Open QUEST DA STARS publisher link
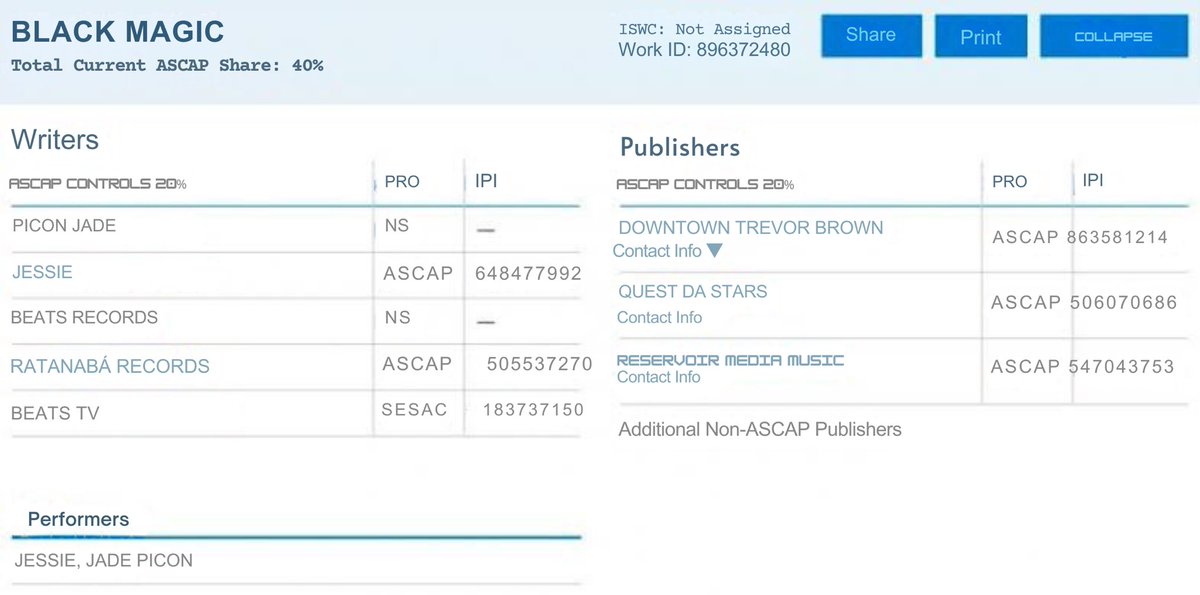 click(693, 291)
